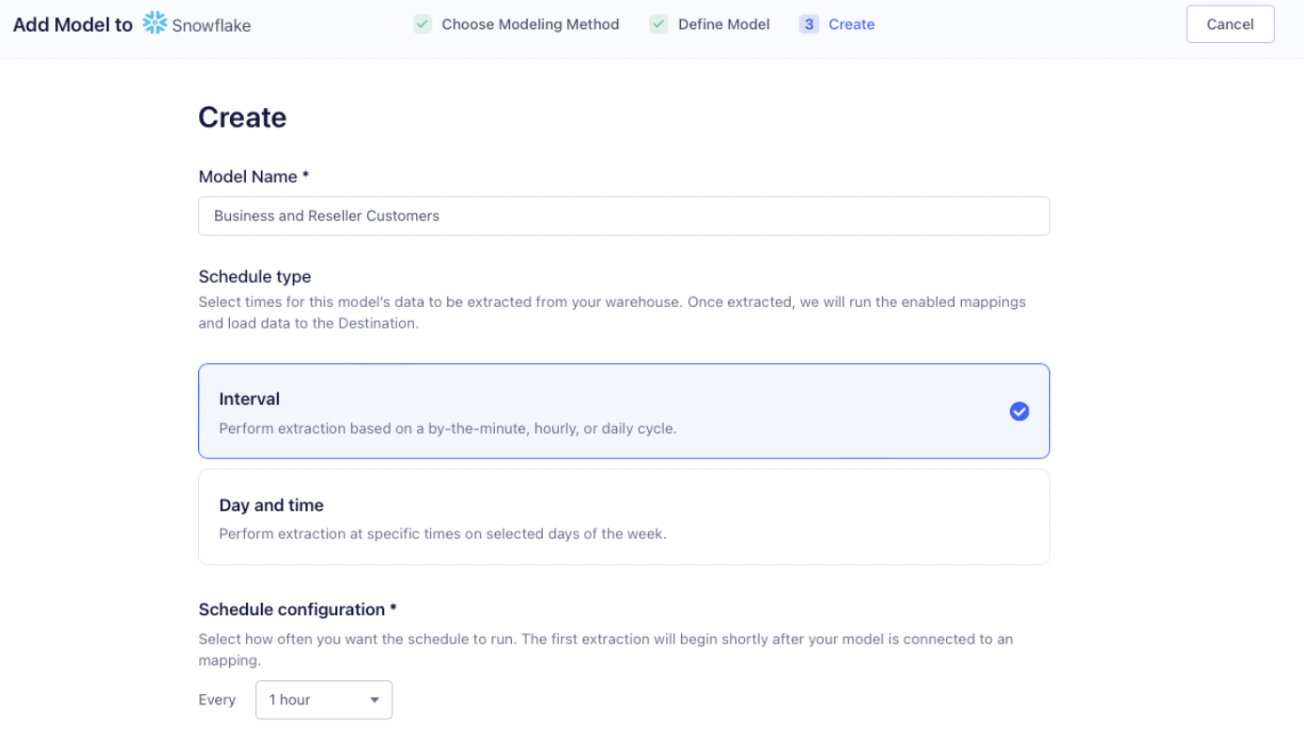This screenshot has width=1304, height=735.
Task: Click the dropdown caret on the 1 hour selector
Action: point(375,700)
